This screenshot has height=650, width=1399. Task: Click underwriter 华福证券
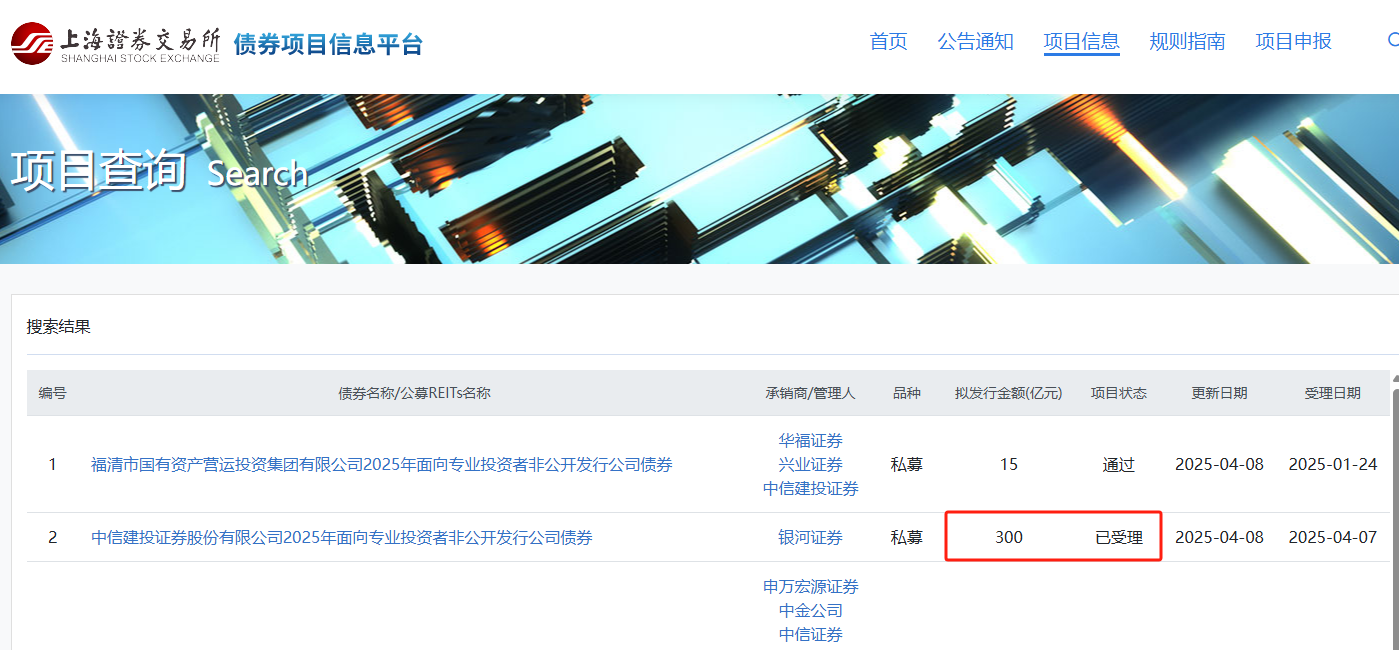[x=811, y=440]
